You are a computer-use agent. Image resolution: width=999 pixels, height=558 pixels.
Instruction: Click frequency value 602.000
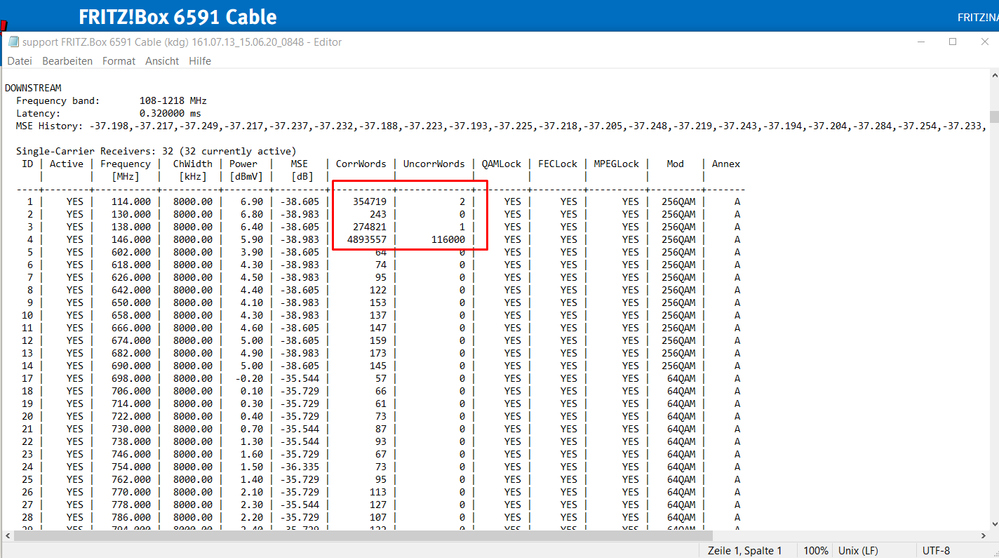tap(131, 252)
